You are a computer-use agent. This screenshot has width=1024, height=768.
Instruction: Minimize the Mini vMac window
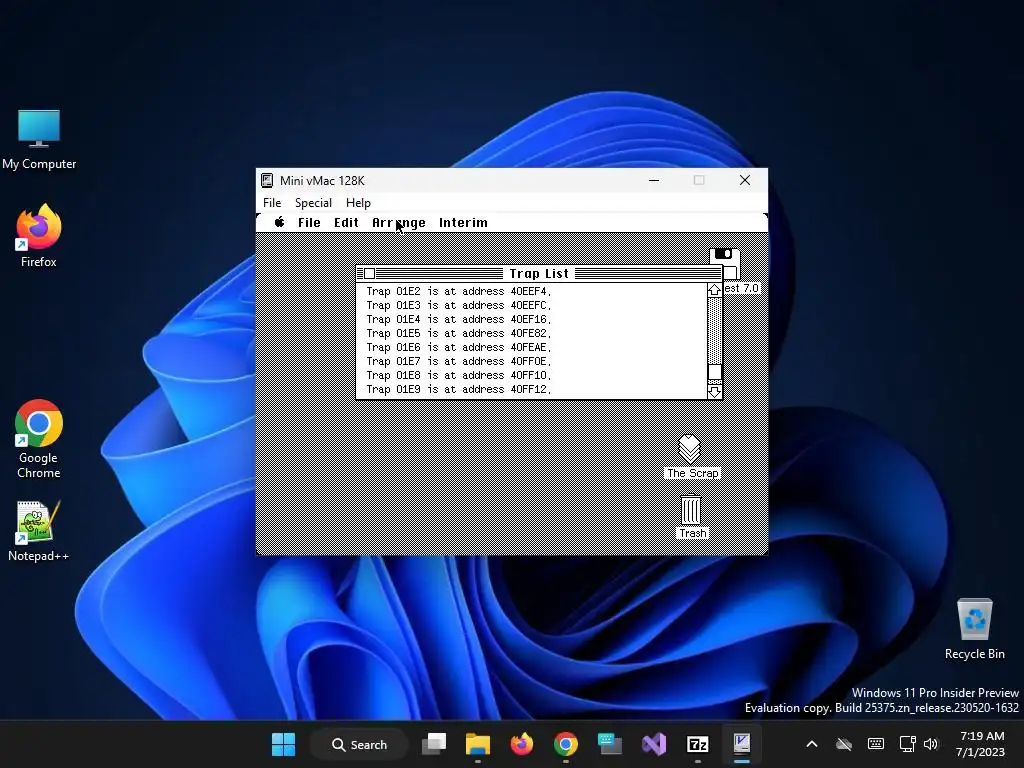[654, 180]
